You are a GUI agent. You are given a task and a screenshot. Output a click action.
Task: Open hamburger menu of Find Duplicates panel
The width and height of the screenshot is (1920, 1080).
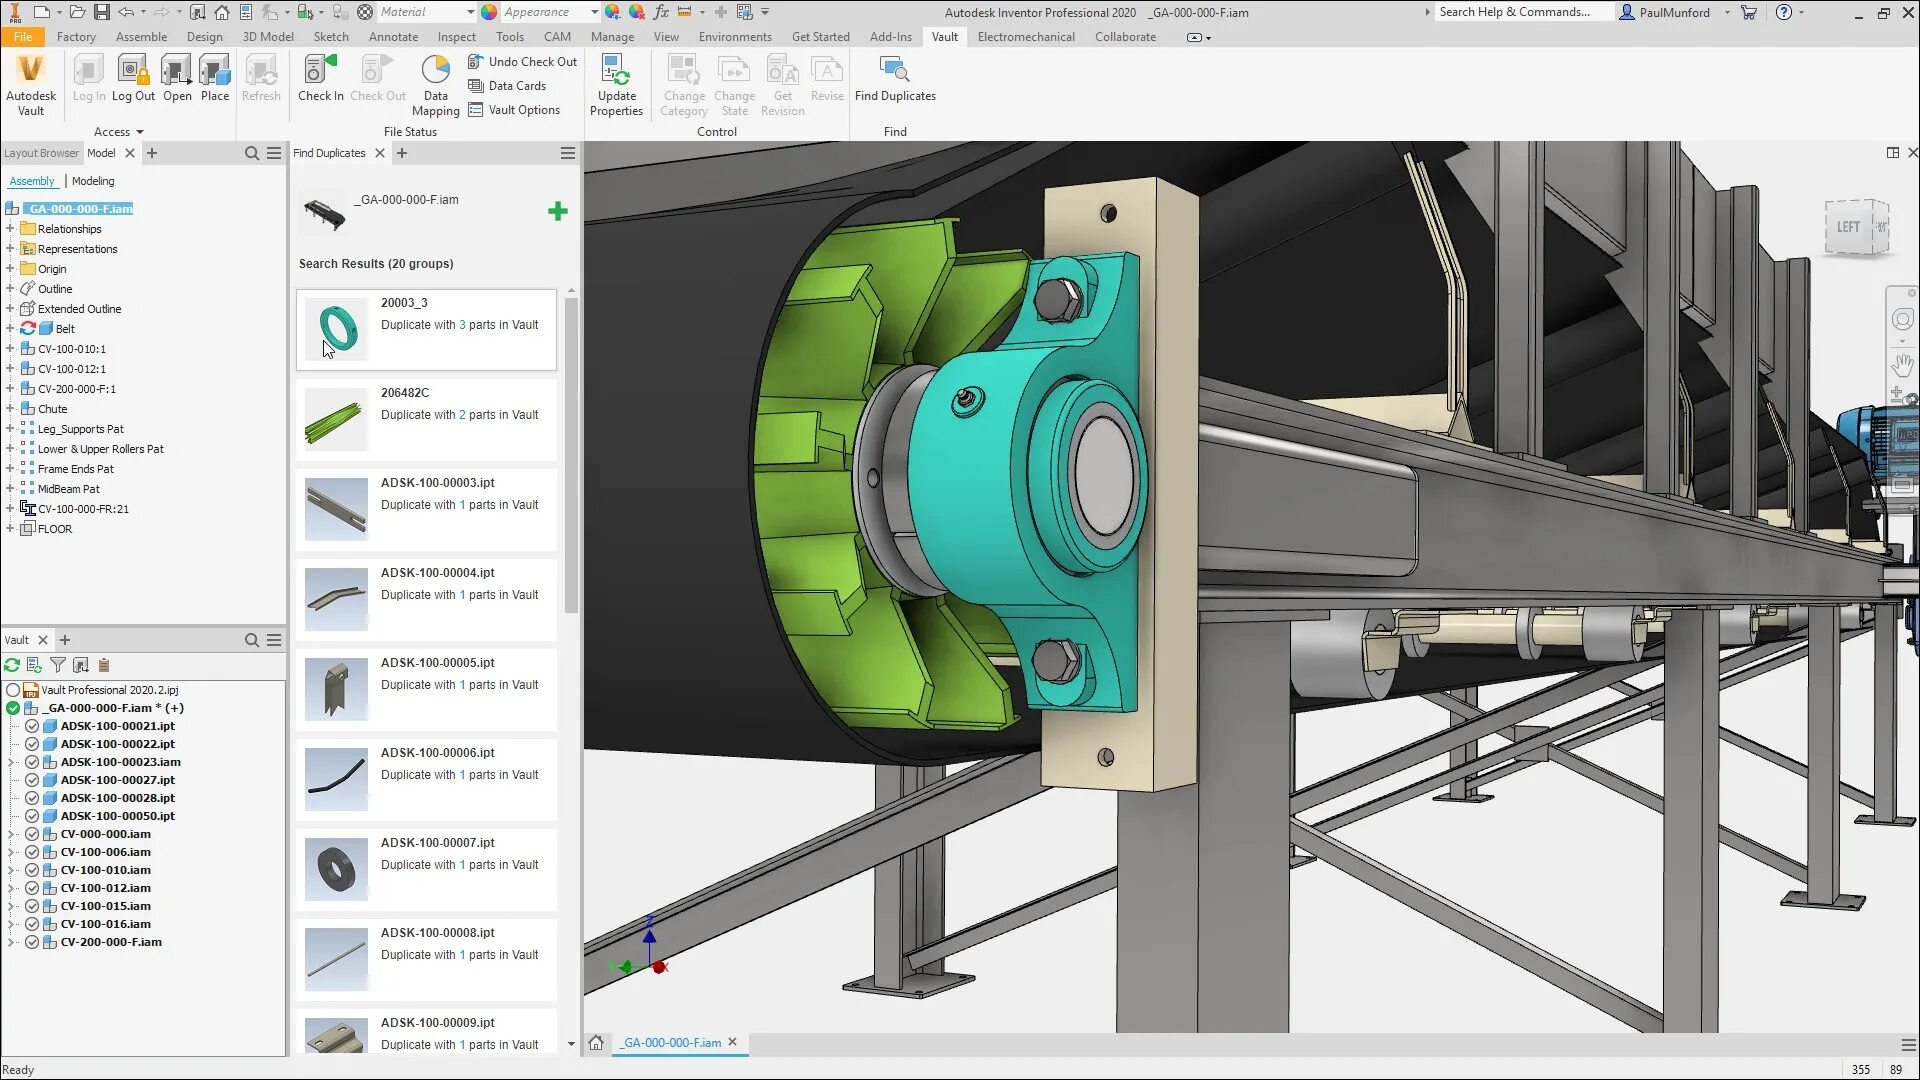point(568,153)
